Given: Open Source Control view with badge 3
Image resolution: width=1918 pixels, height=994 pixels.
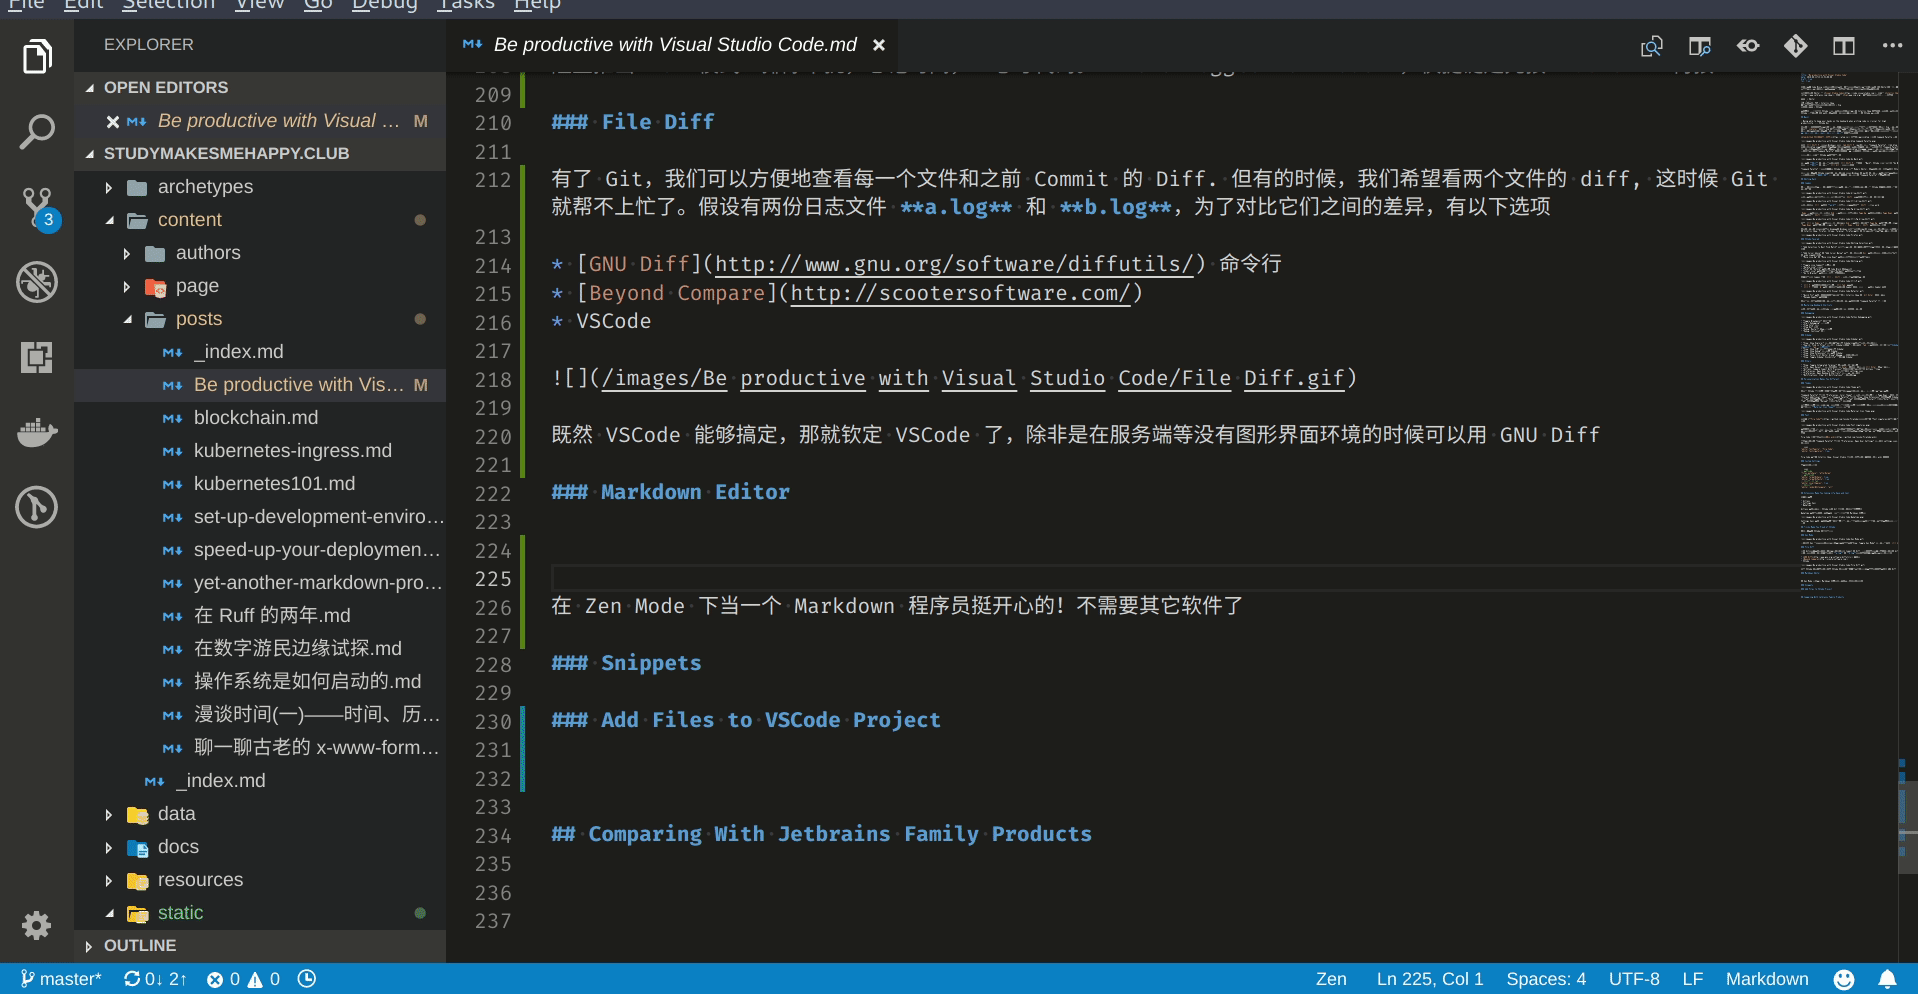Looking at the screenshot, I should [x=39, y=209].
